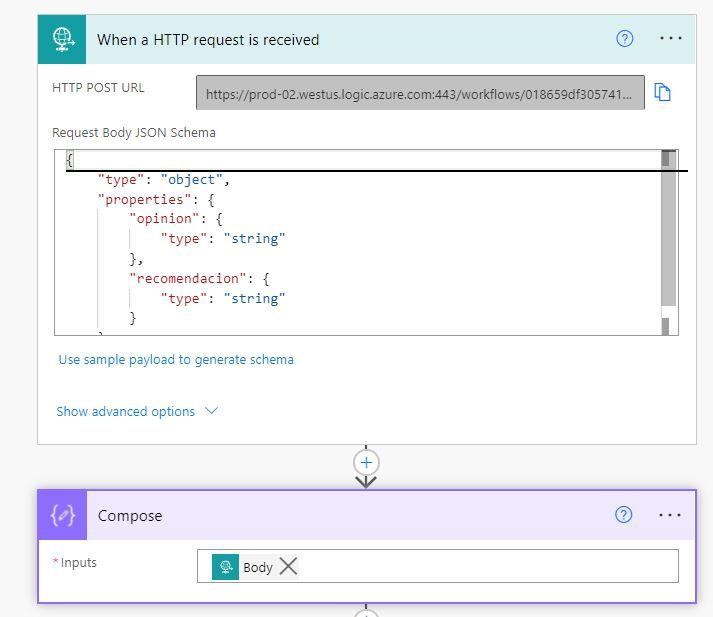Use sample payload to generate schema
This screenshot has width=713, height=617.
pos(176,360)
